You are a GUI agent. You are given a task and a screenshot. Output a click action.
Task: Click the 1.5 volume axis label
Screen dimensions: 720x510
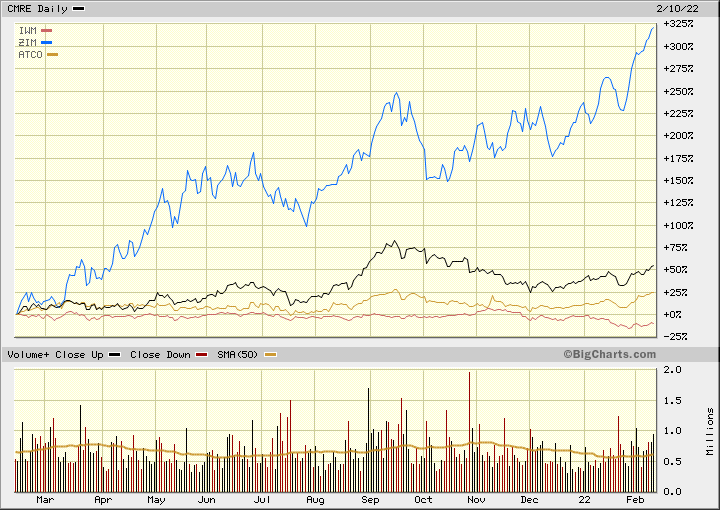672,401
